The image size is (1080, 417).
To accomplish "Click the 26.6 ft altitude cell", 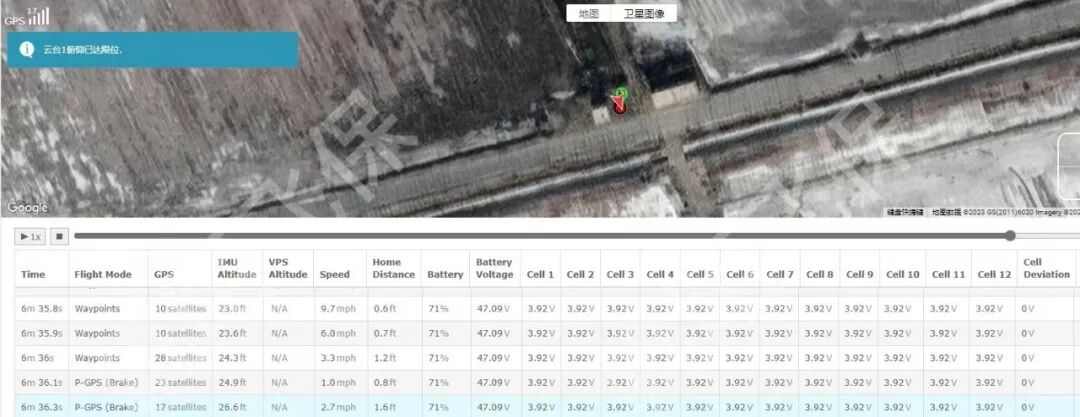I will point(233,407).
